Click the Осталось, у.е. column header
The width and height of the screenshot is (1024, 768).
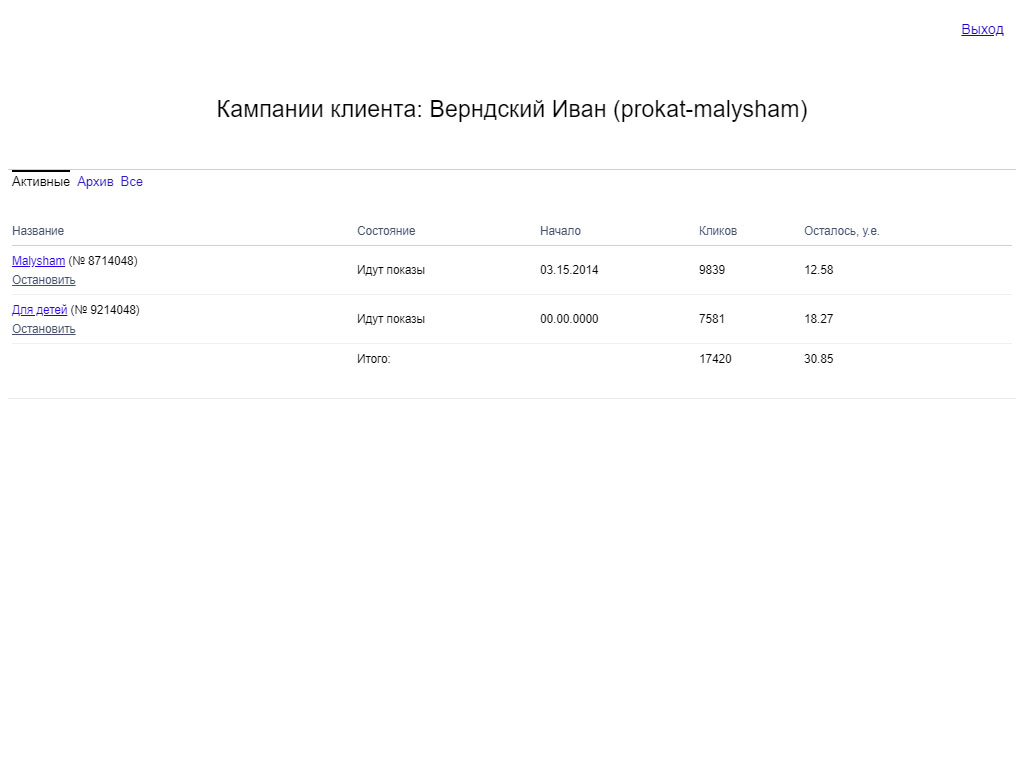(x=841, y=231)
